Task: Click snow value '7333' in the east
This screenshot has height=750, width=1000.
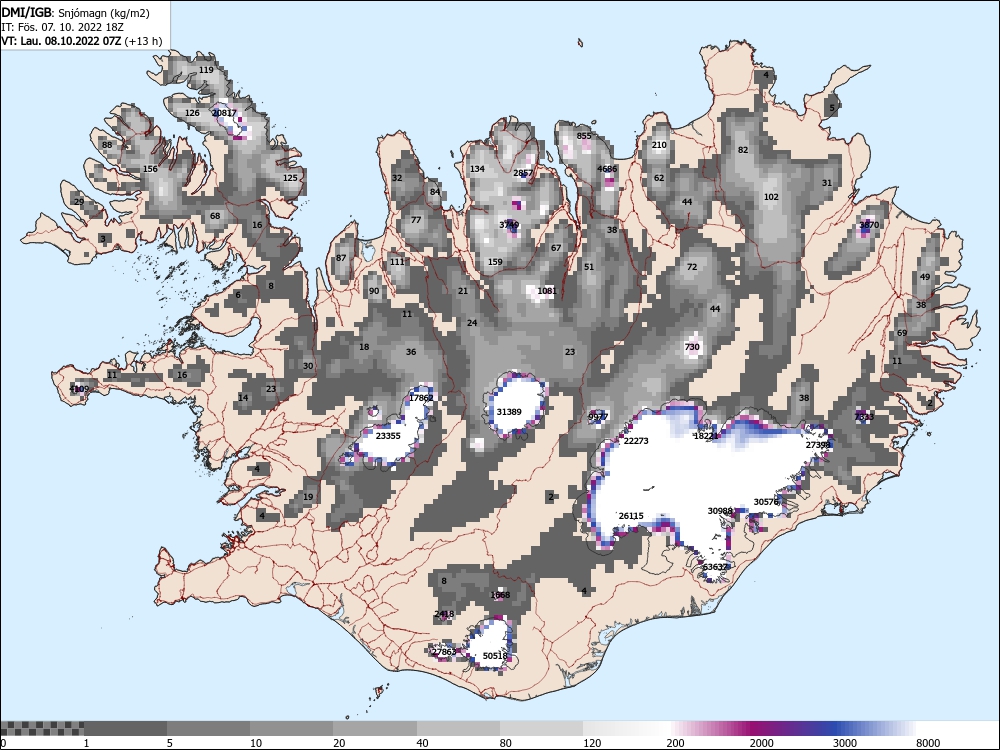Action: (x=864, y=416)
